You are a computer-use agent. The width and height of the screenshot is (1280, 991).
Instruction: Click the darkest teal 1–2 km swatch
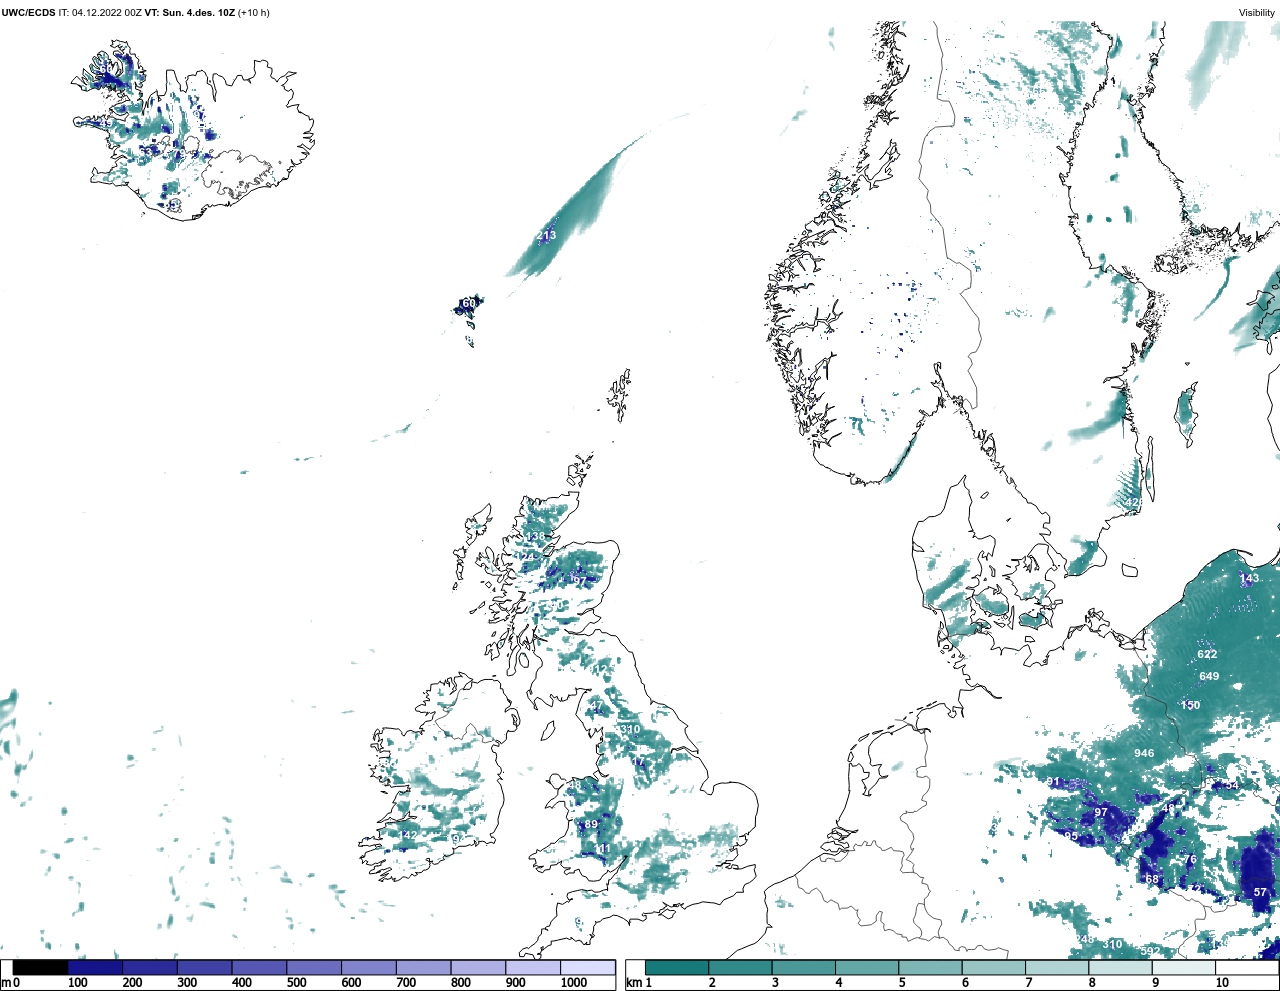677,968
